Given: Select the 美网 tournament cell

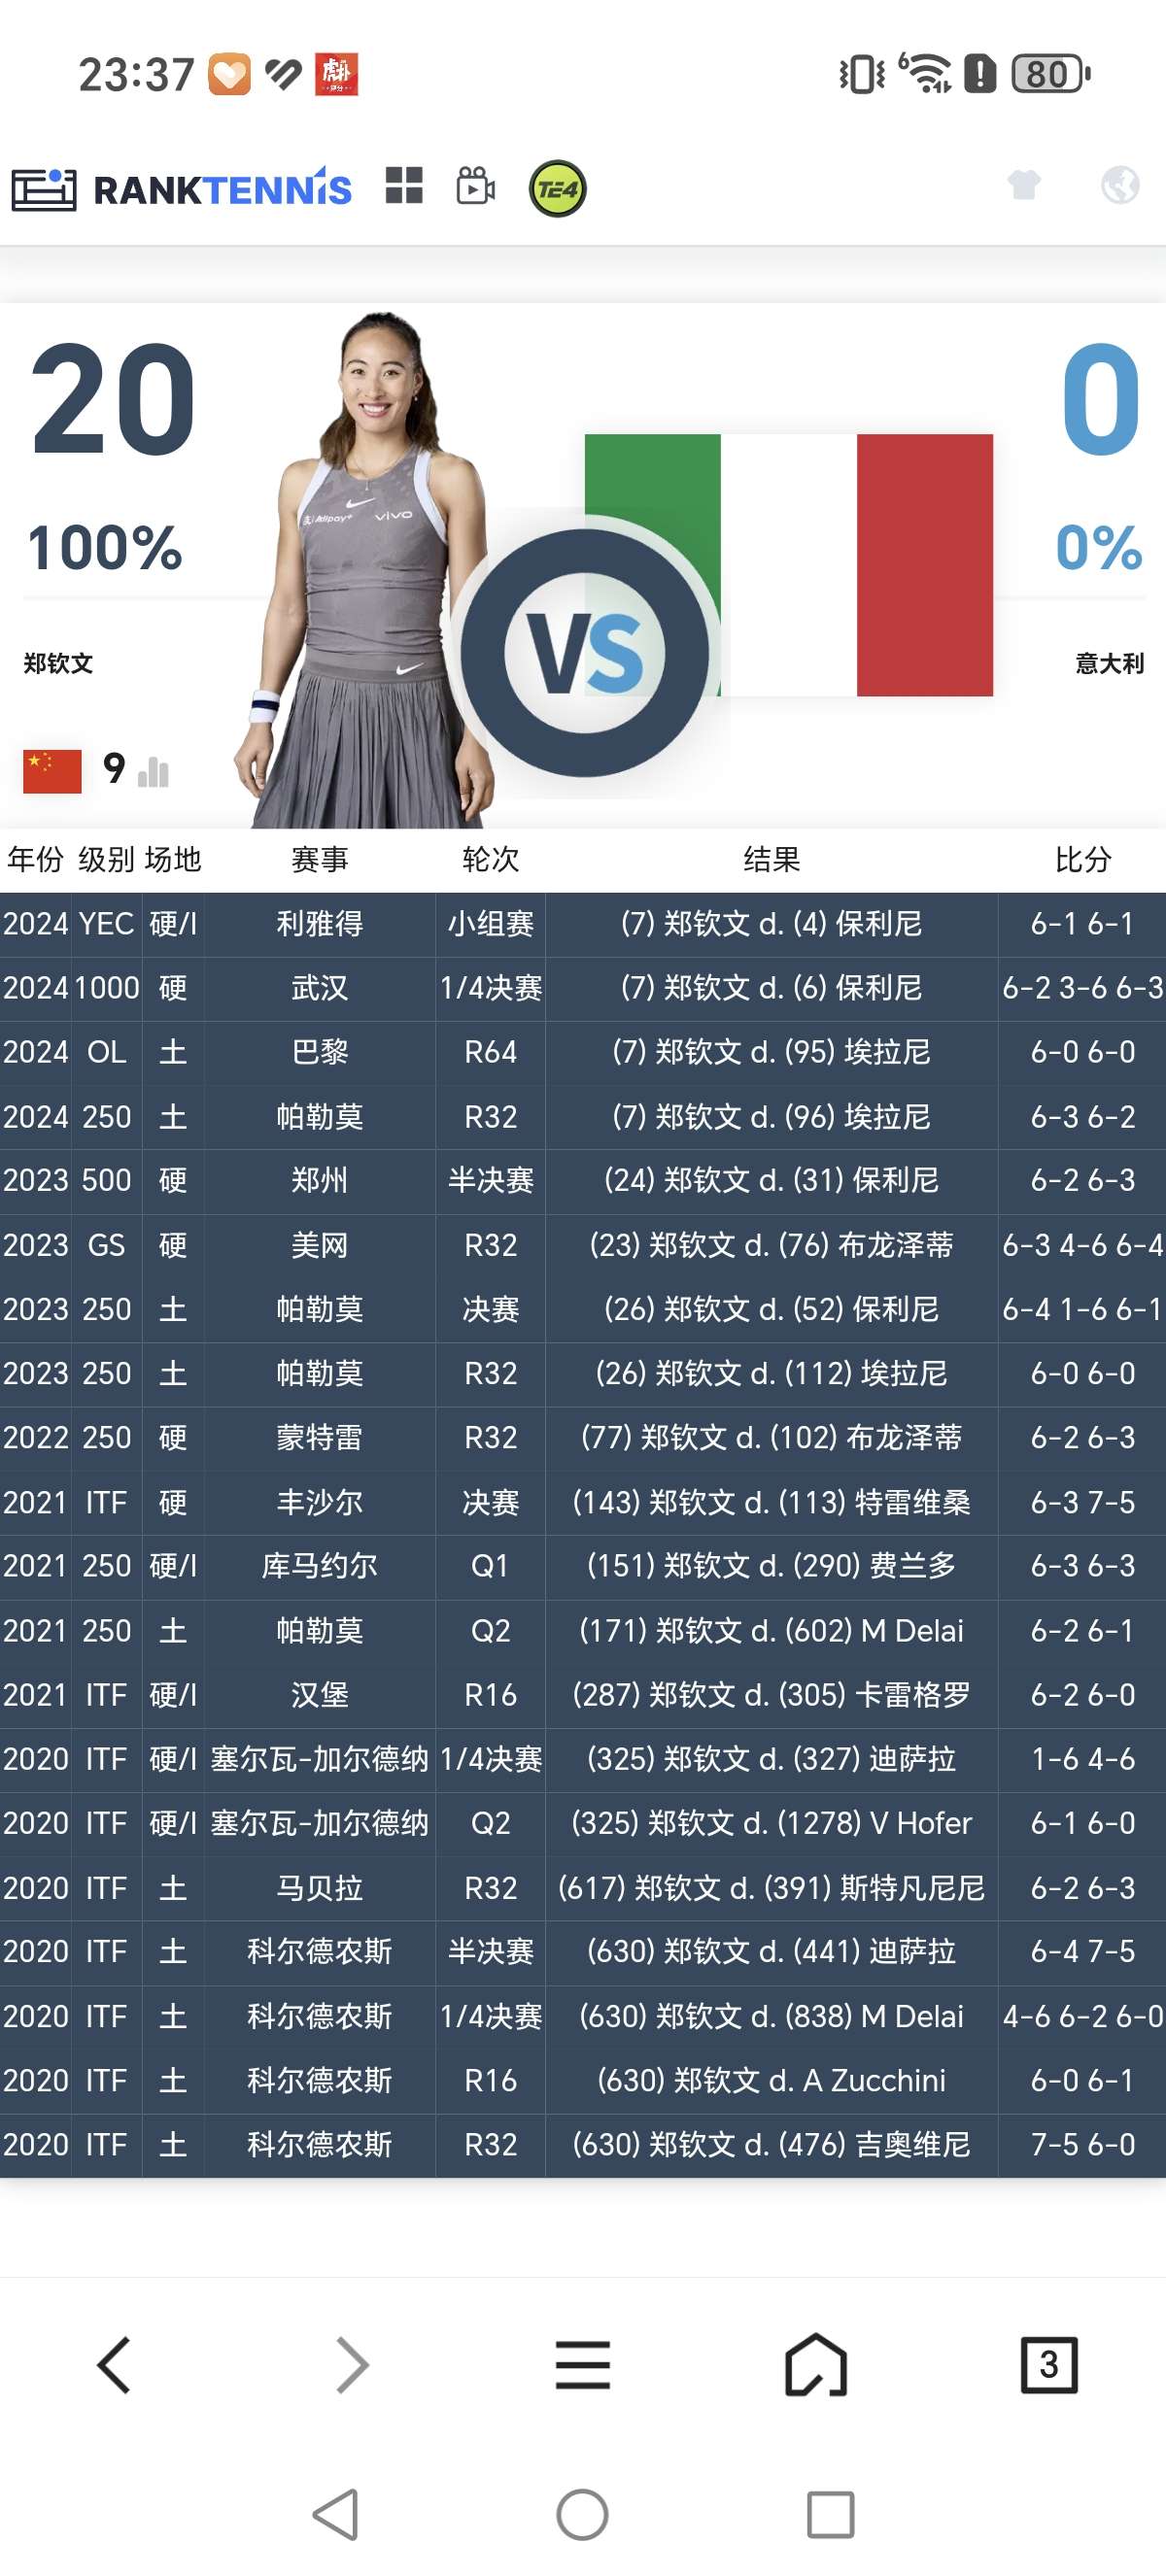Looking at the screenshot, I should point(320,1245).
